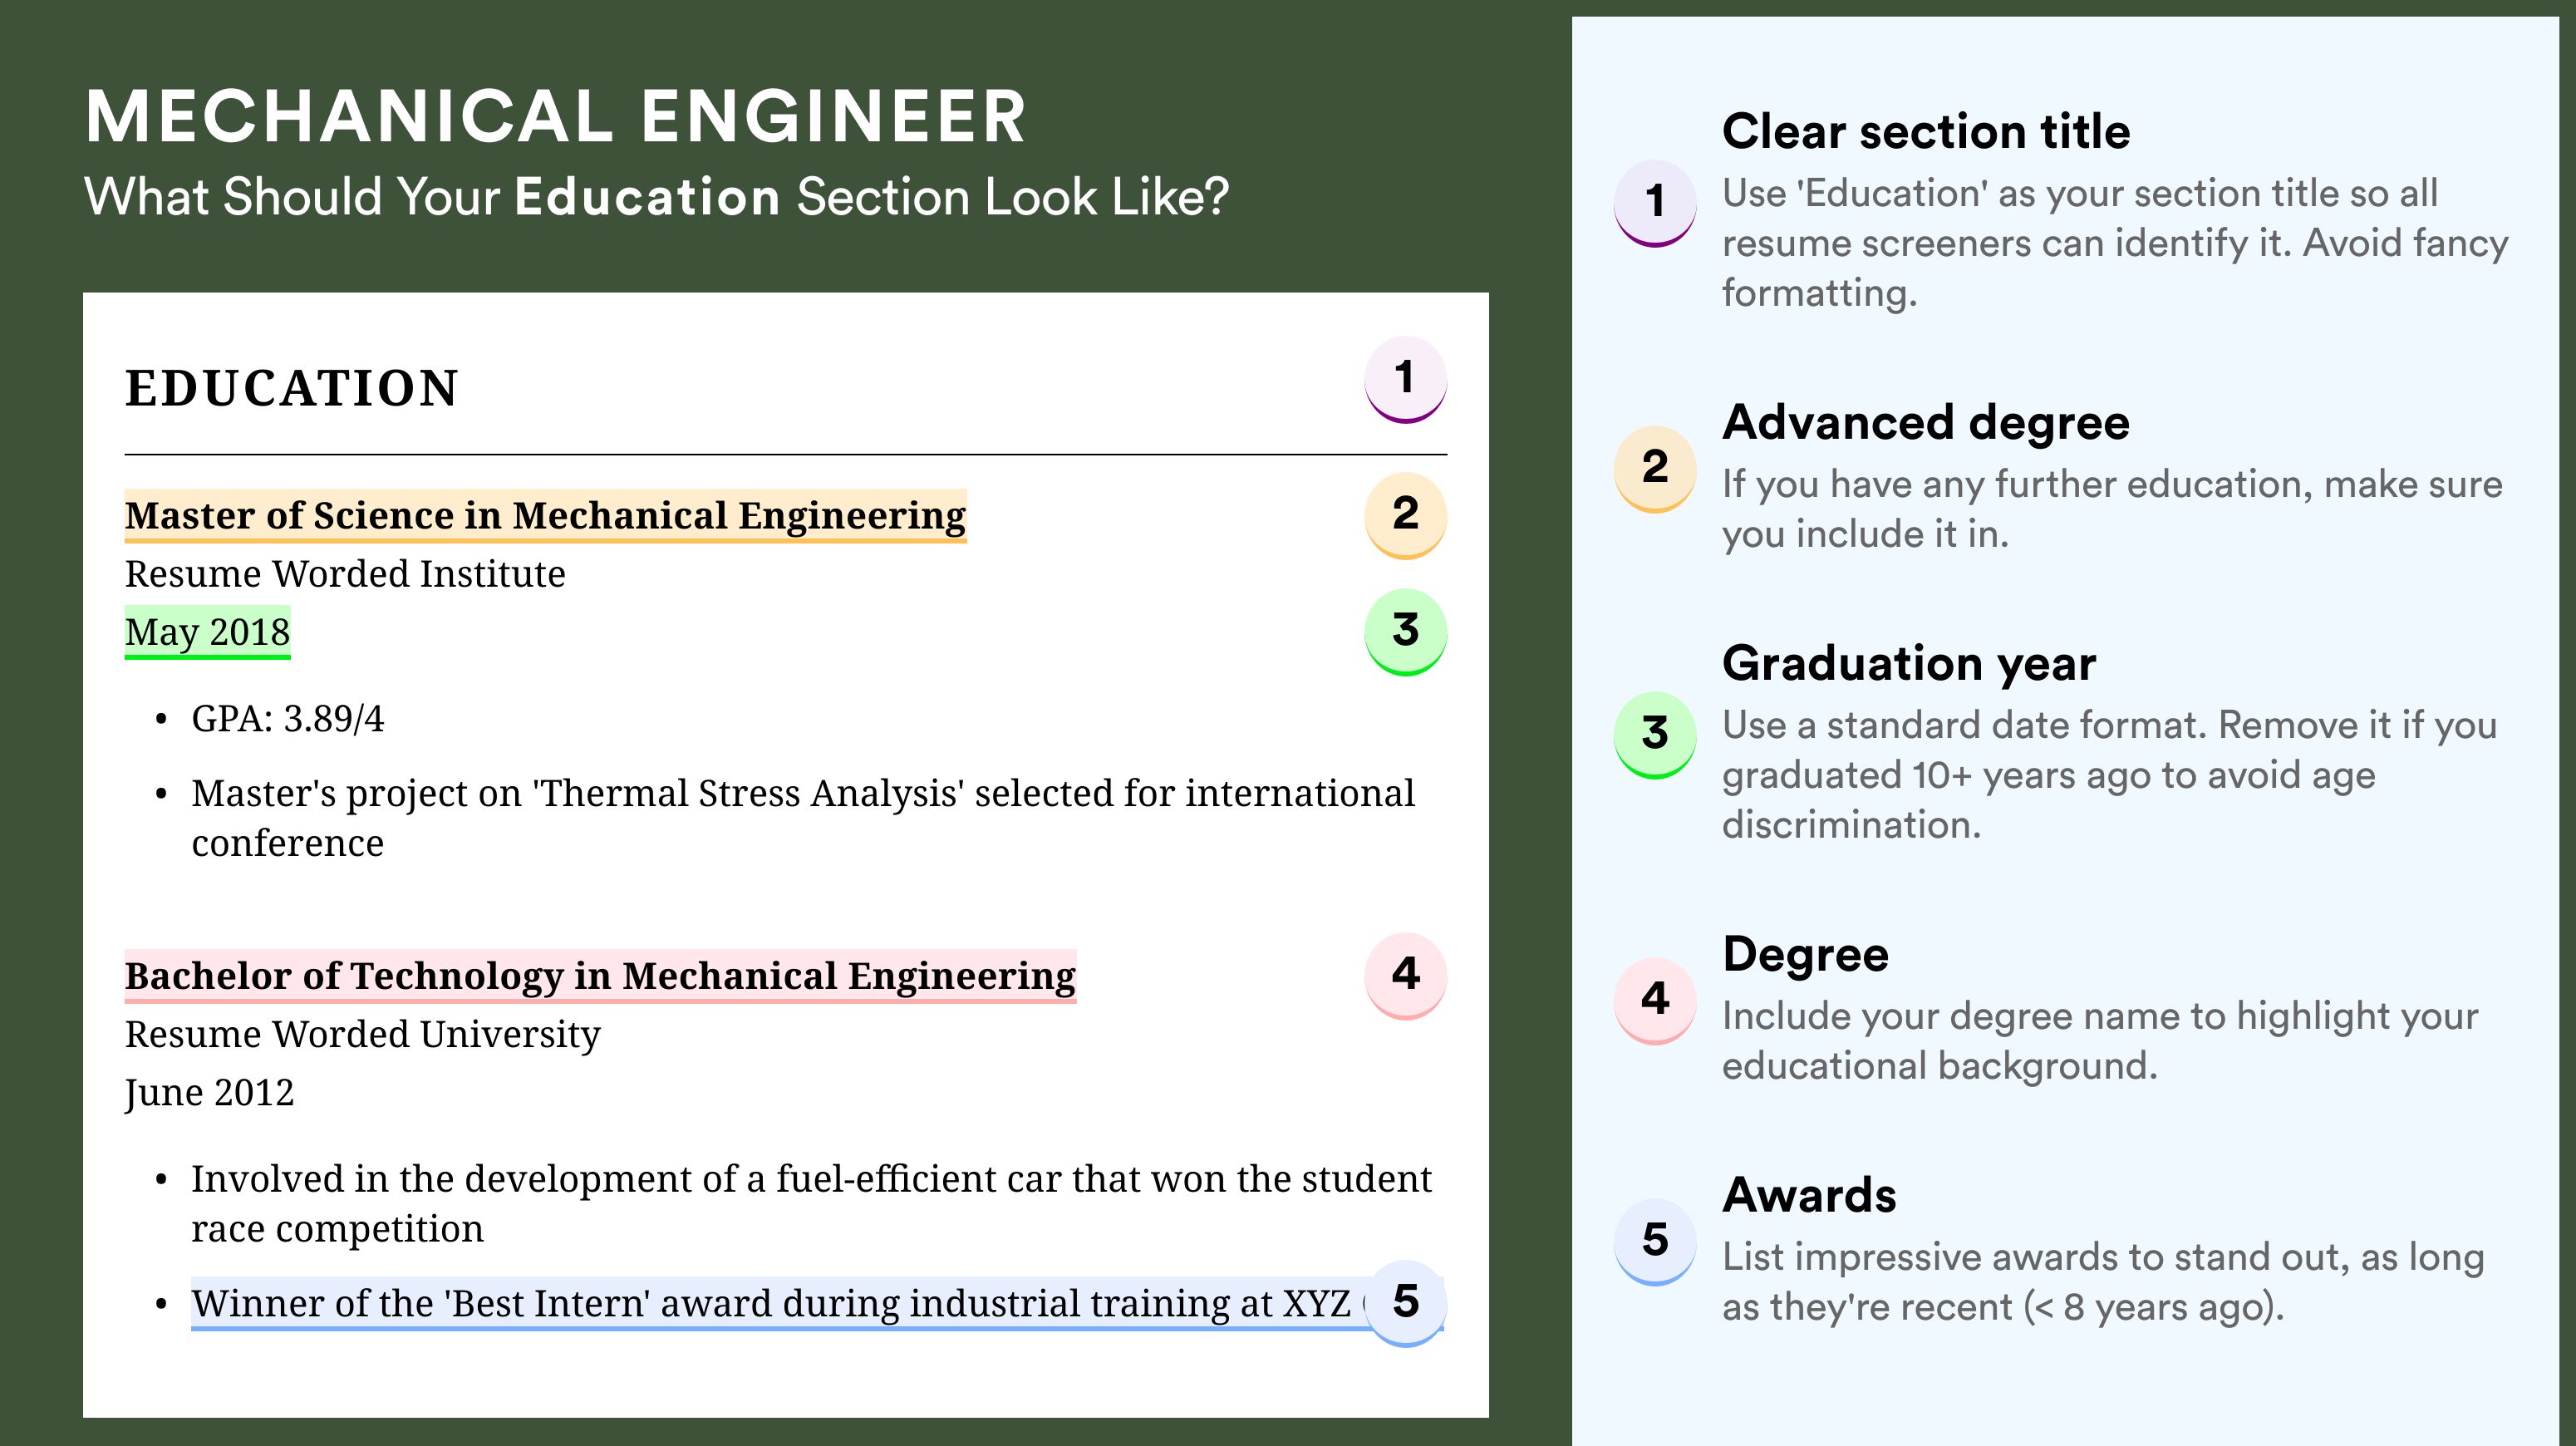Image resolution: width=2576 pixels, height=1446 pixels.
Task: Click the MECHANICAL ENGINEER page title
Action: pyautogui.click(x=556, y=116)
